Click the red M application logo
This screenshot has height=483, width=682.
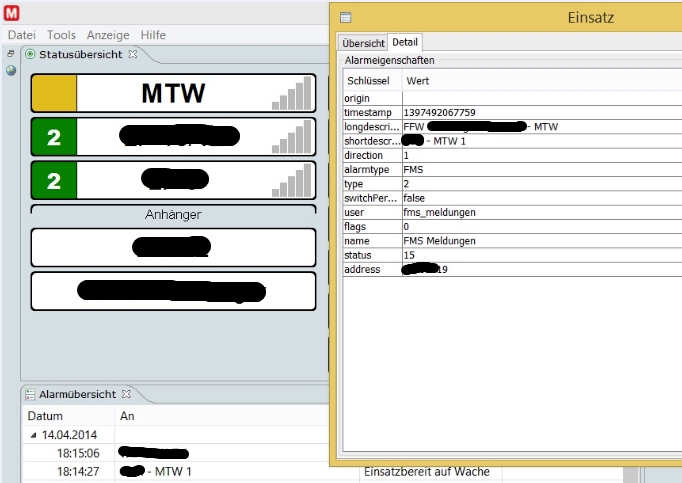click(x=11, y=12)
